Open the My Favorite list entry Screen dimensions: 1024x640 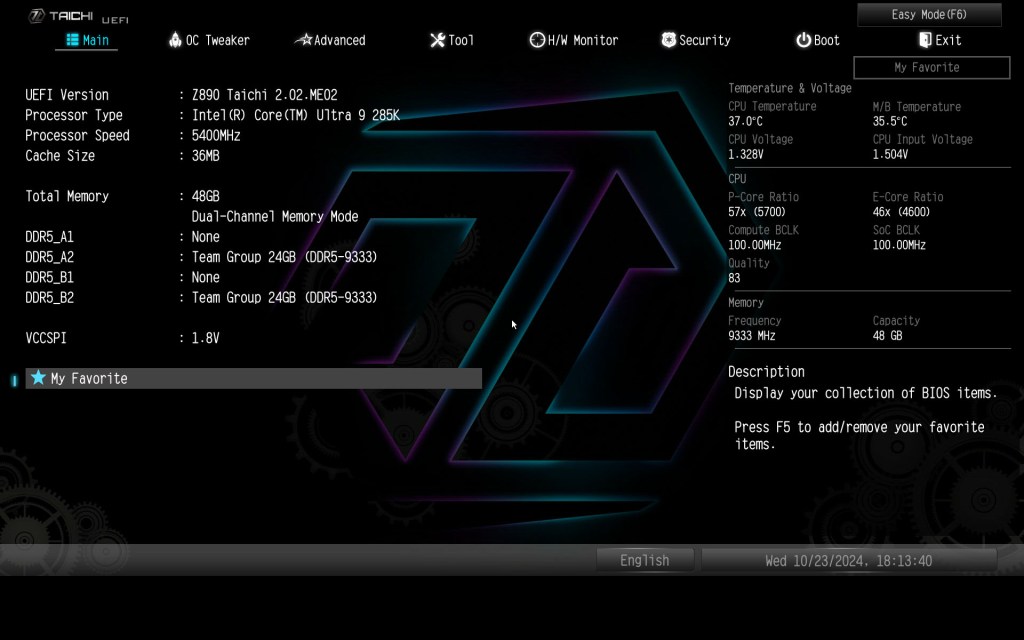[x=253, y=378]
